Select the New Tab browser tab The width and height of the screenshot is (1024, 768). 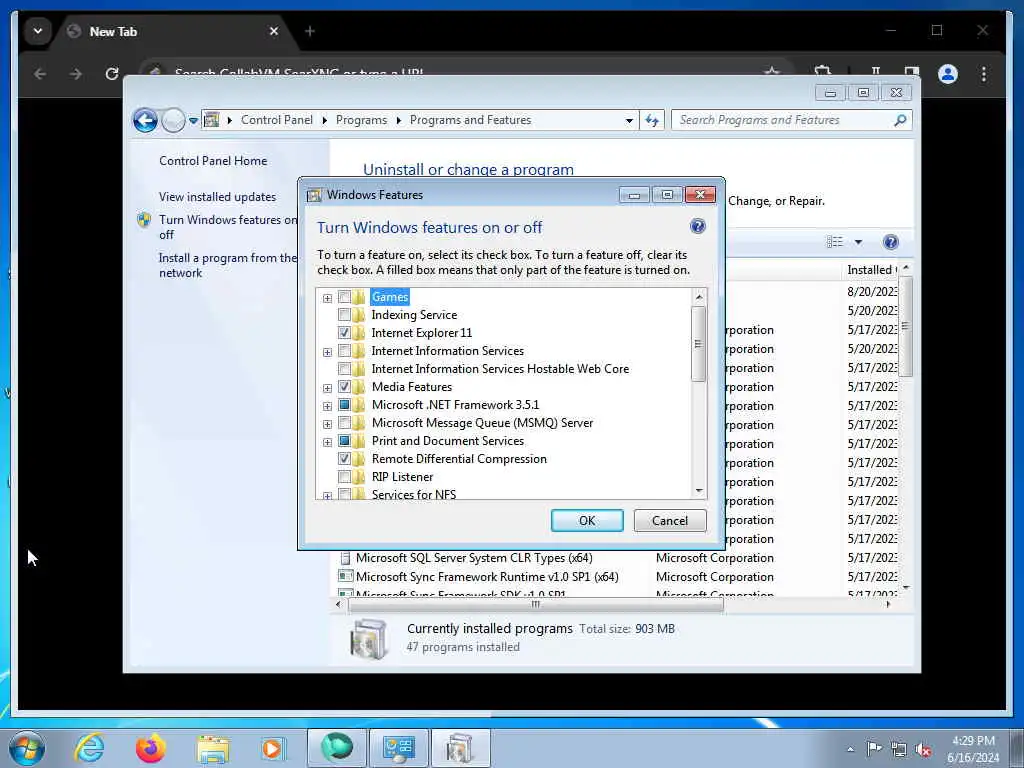tap(173, 31)
